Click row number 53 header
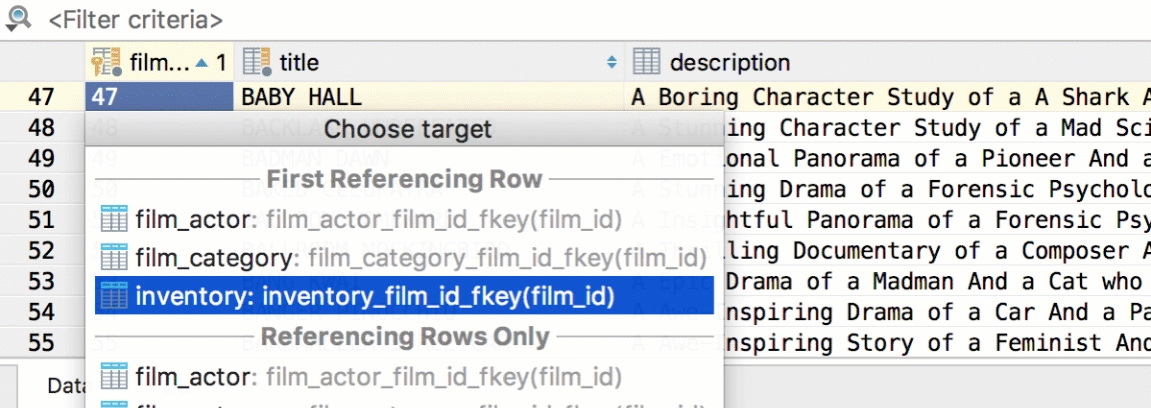The image size is (1151, 408). (x=42, y=282)
